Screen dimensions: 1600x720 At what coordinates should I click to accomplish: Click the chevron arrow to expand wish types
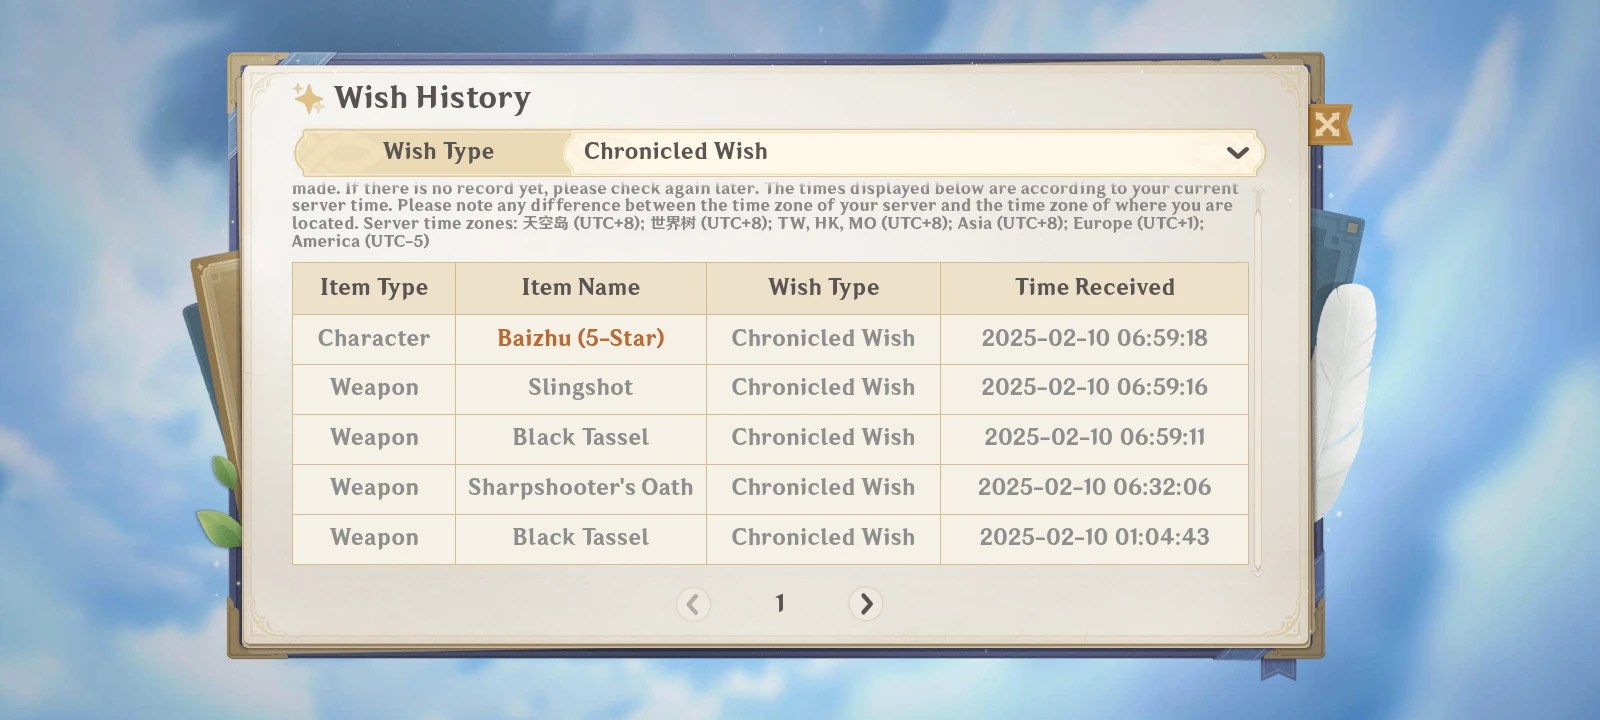click(x=1237, y=152)
